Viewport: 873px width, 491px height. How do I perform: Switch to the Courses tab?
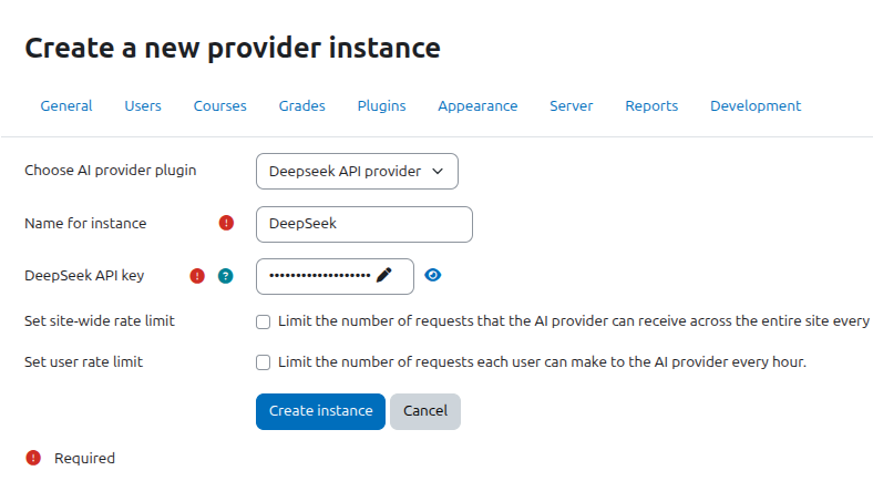tap(220, 106)
